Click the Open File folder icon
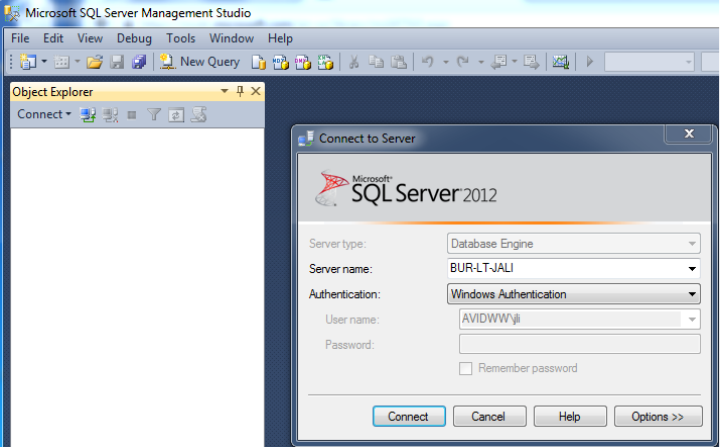 (x=95, y=62)
